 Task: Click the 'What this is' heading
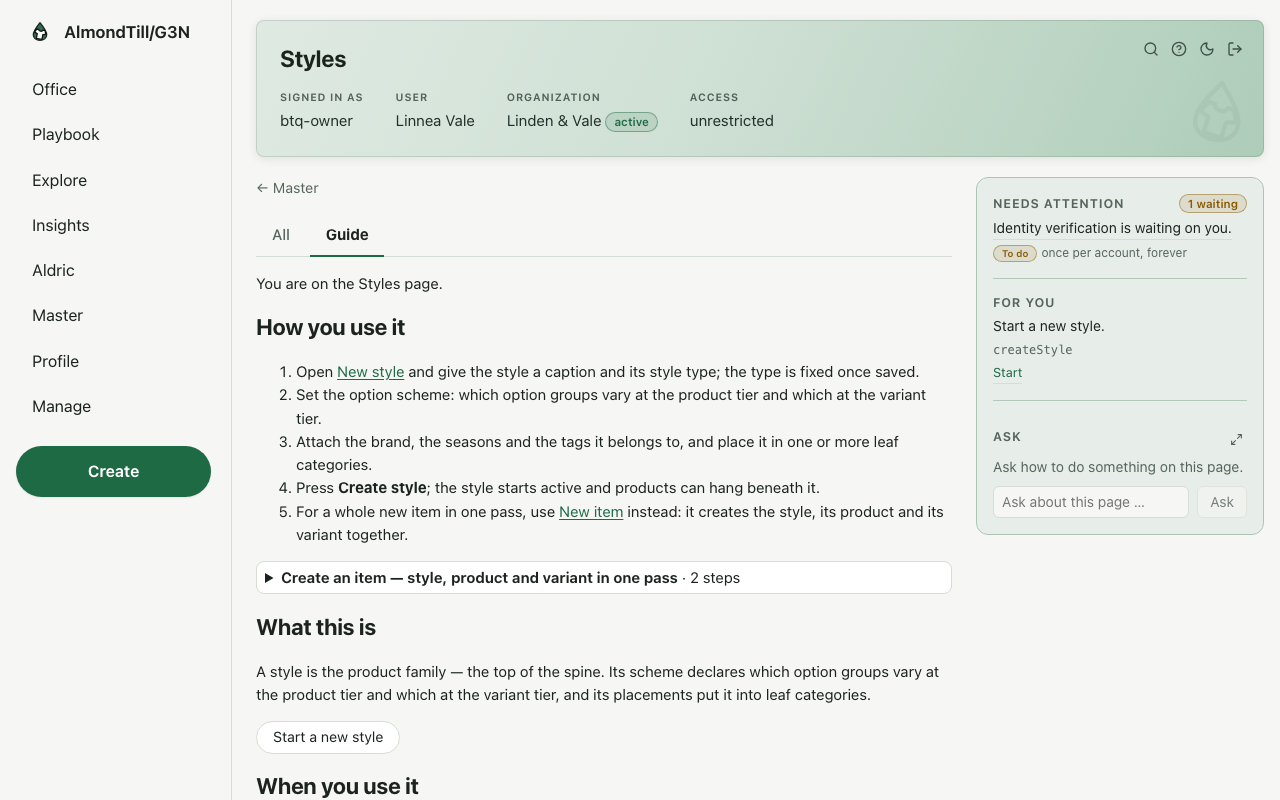pyautogui.click(x=316, y=628)
